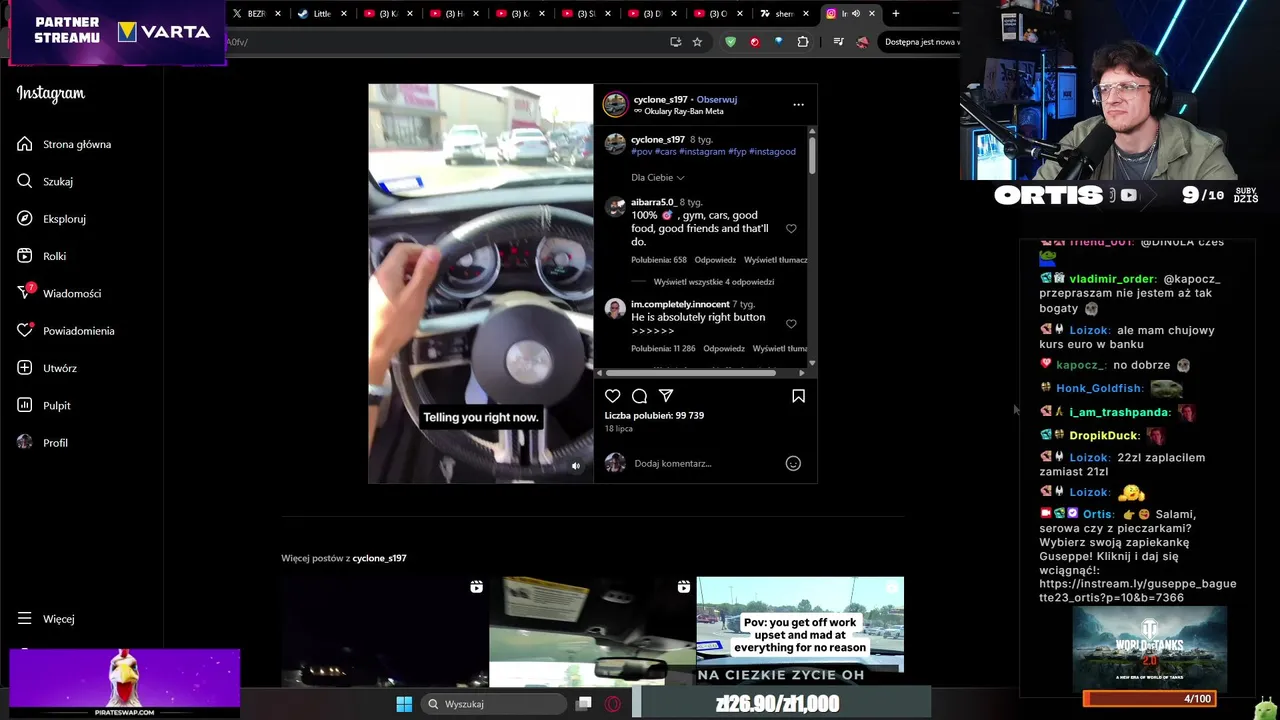Like aibarra5.0_ comment heart
Screen dimensions: 1280x720
pos(791,229)
